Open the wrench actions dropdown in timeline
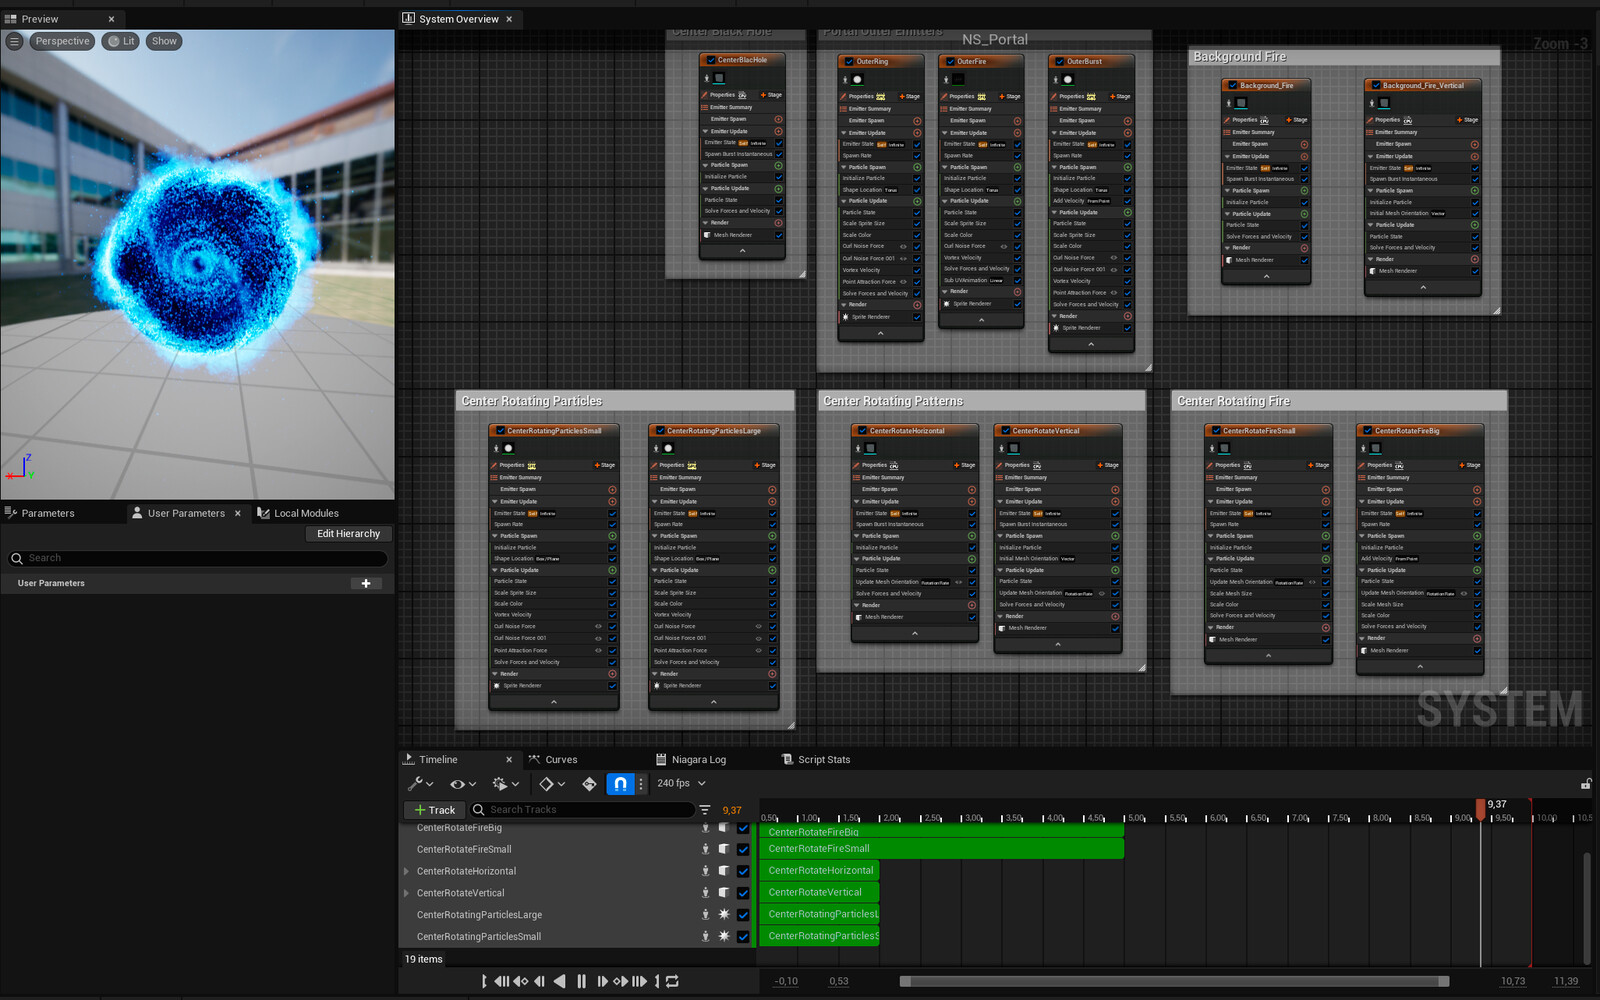 (x=420, y=784)
